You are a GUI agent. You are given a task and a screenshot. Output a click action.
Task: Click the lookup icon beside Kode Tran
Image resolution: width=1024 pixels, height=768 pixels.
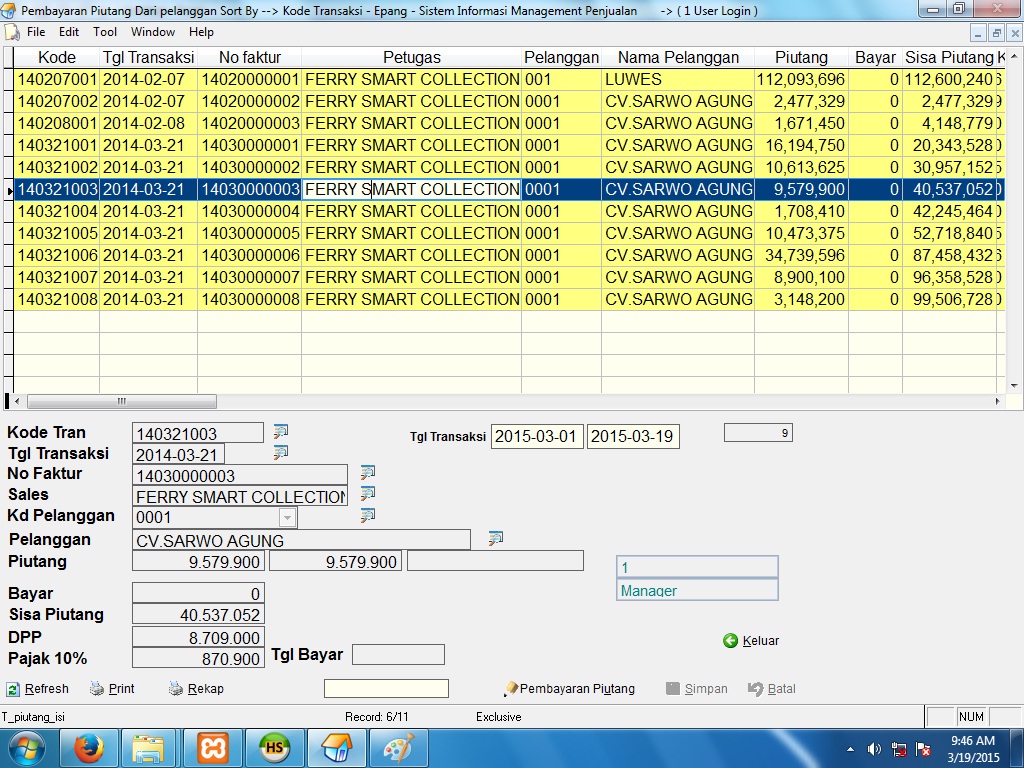(281, 432)
